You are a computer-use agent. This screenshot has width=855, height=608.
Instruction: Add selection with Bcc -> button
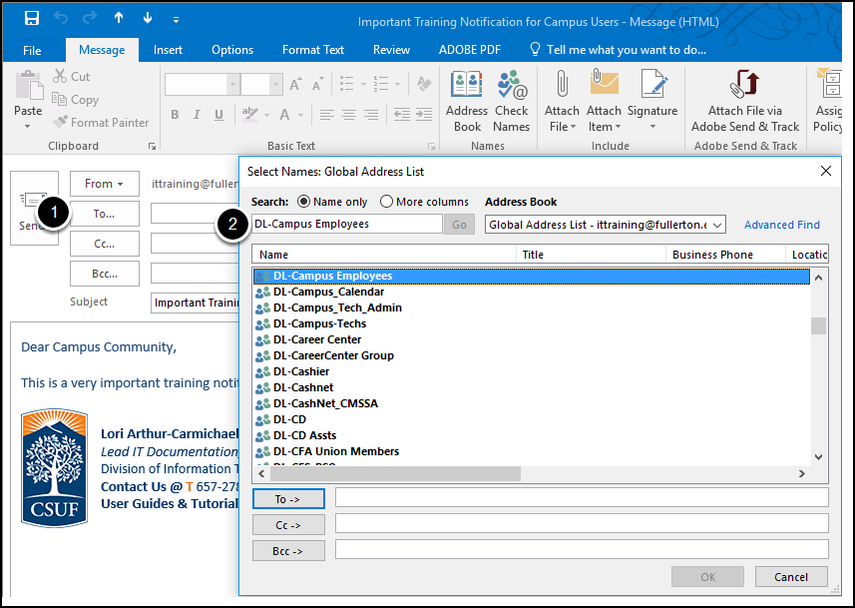(x=288, y=551)
